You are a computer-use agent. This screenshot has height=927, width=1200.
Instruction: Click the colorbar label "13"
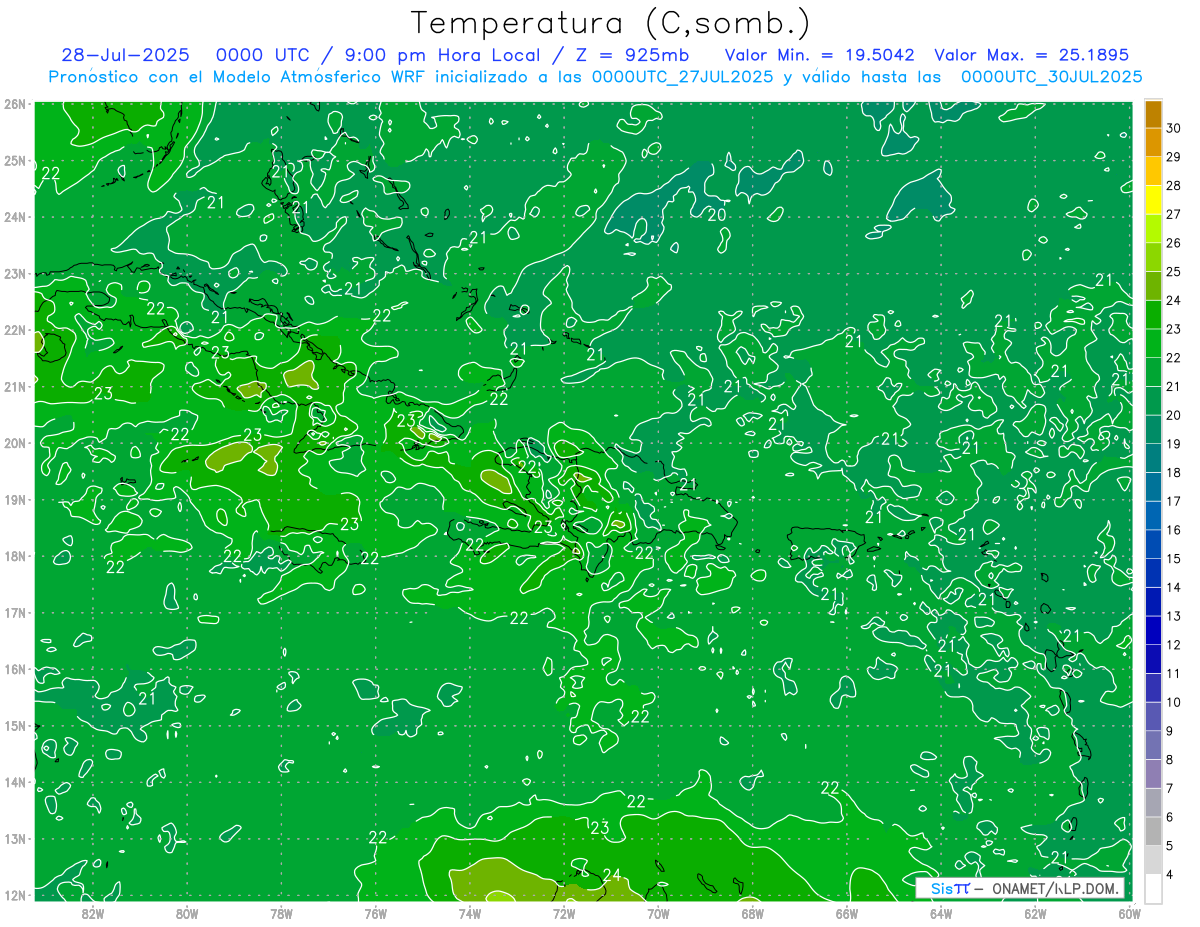[x=1174, y=616]
